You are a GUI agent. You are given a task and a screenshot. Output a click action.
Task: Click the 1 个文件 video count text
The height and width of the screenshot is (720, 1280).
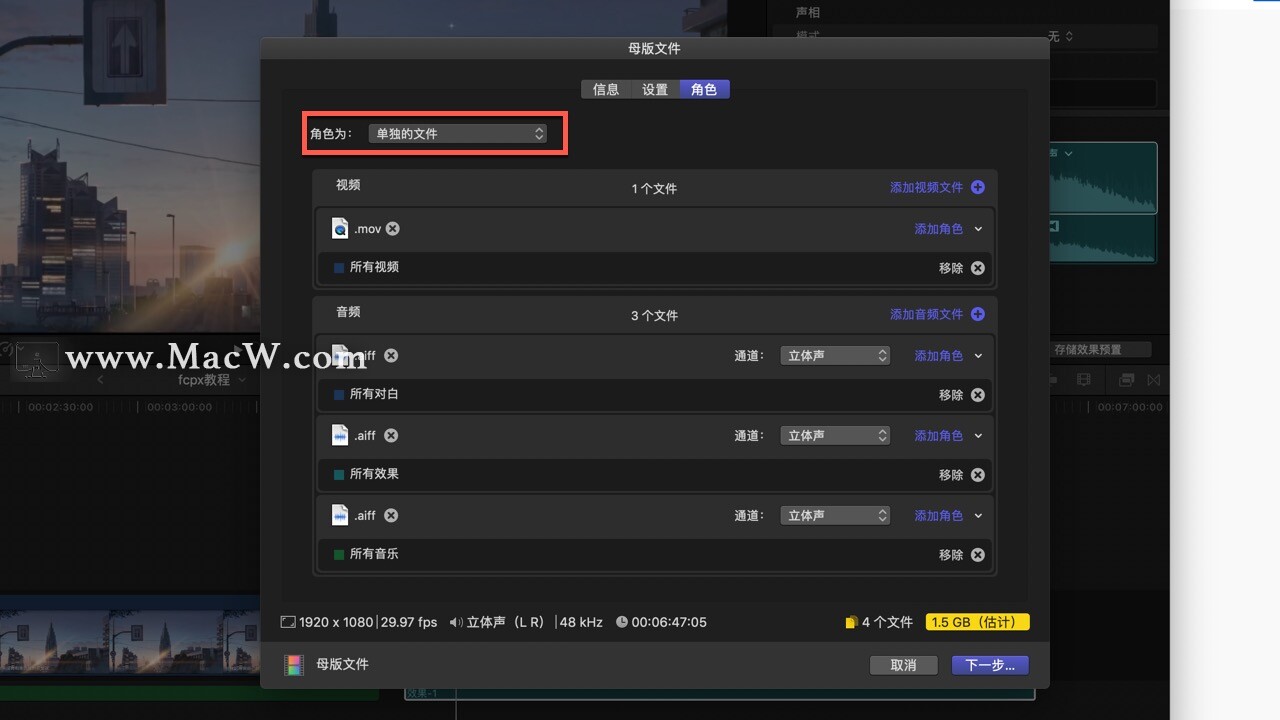point(654,188)
